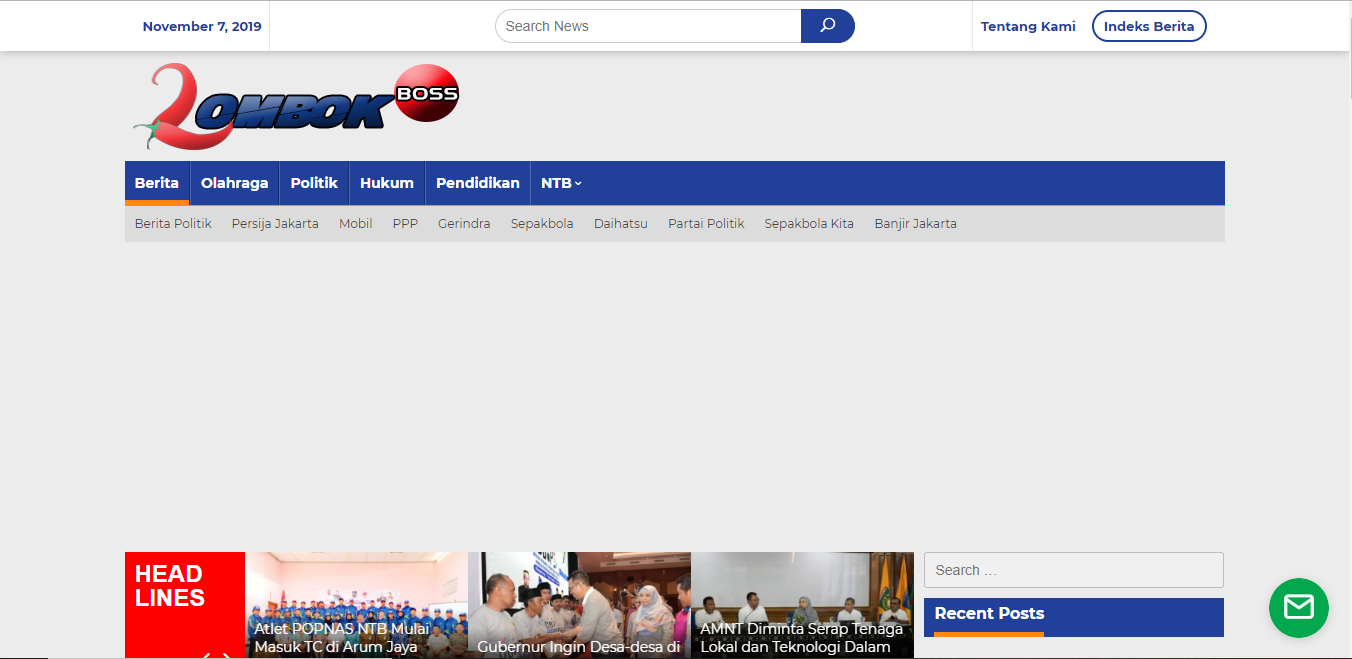
Task: Open the green mail chat bubble
Action: [1298, 607]
